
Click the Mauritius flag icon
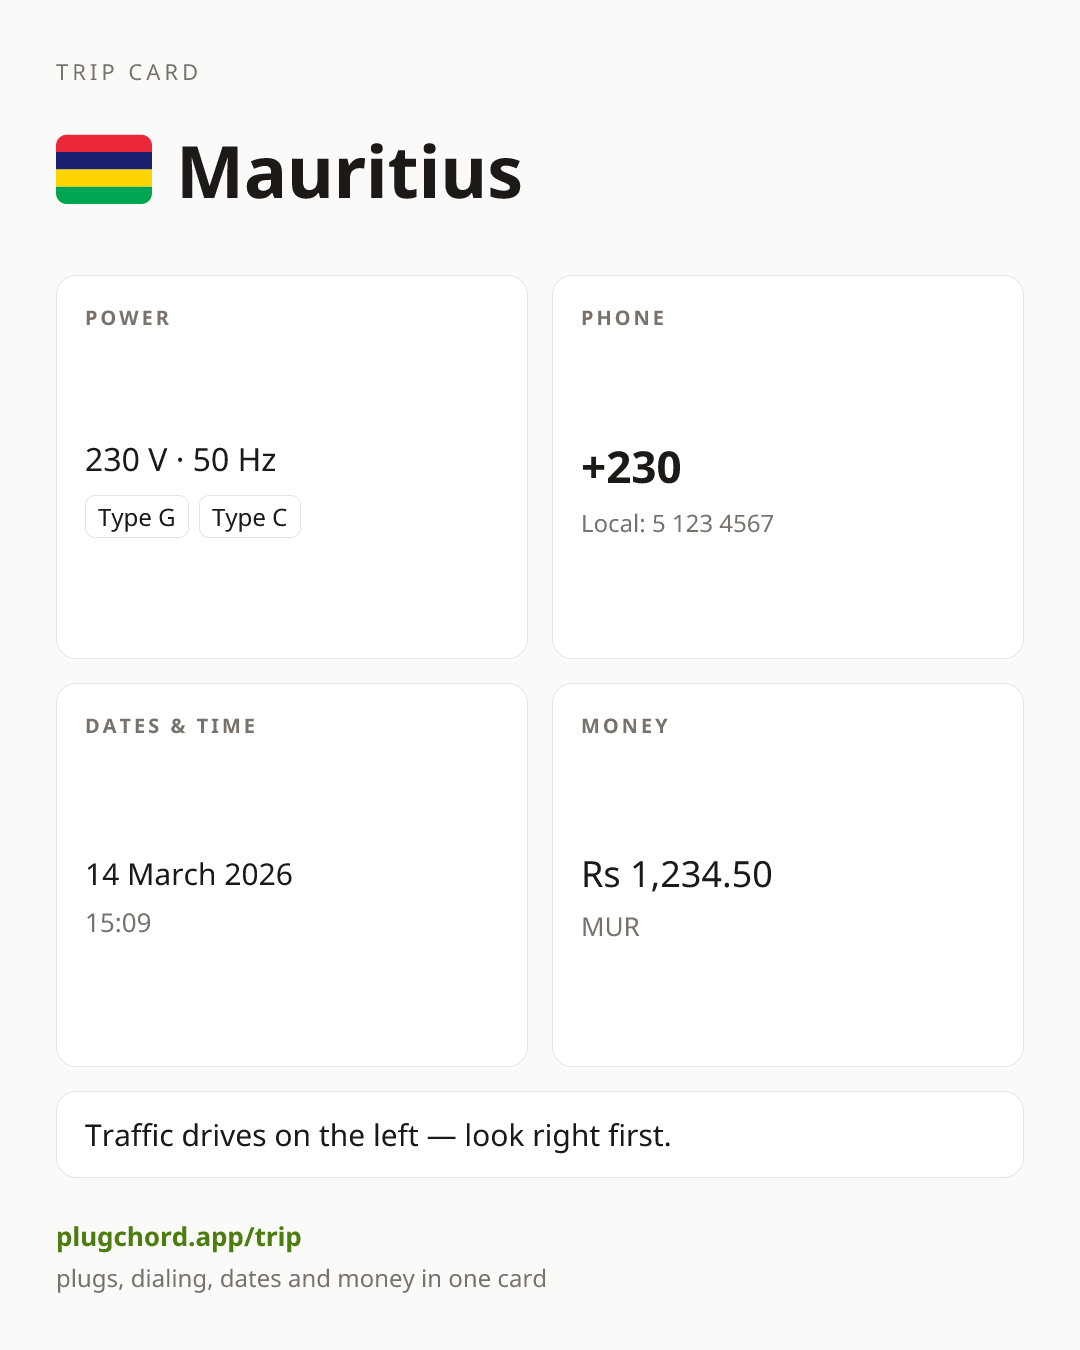point(104,170)
